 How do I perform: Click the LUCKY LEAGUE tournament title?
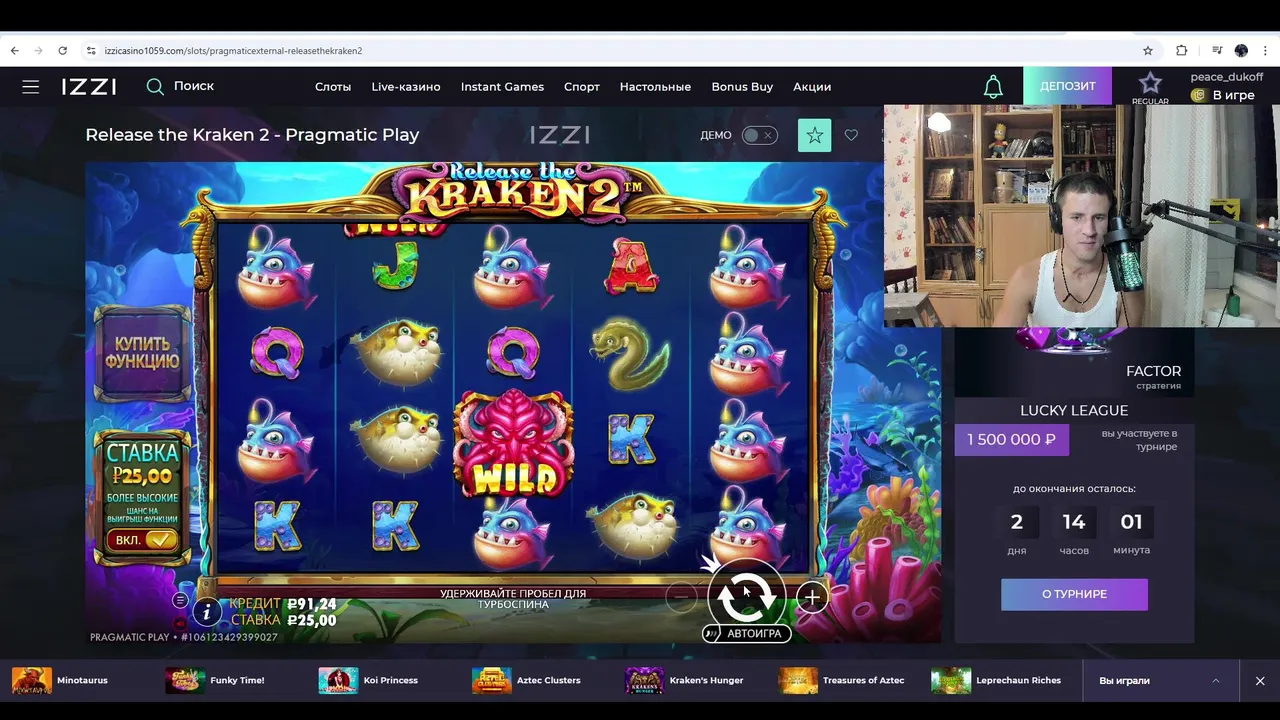coord(1074,410)
